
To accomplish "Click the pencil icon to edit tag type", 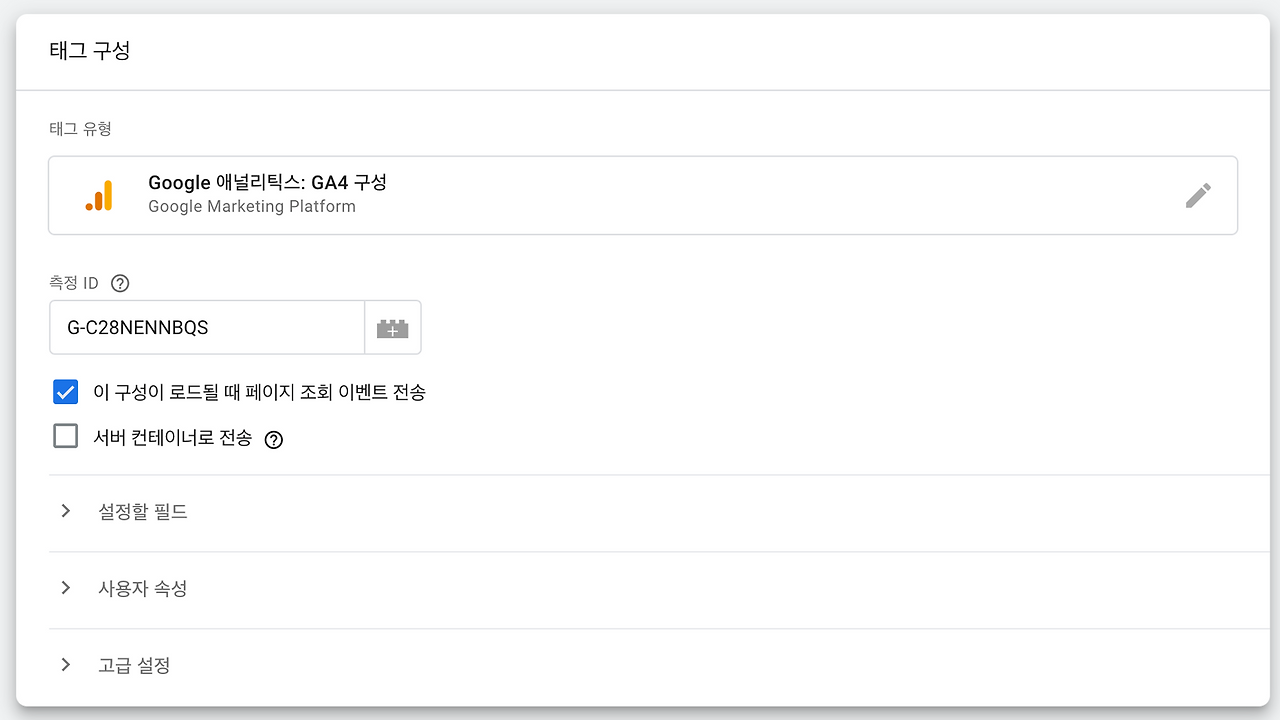I will [x=1198, y=195].
